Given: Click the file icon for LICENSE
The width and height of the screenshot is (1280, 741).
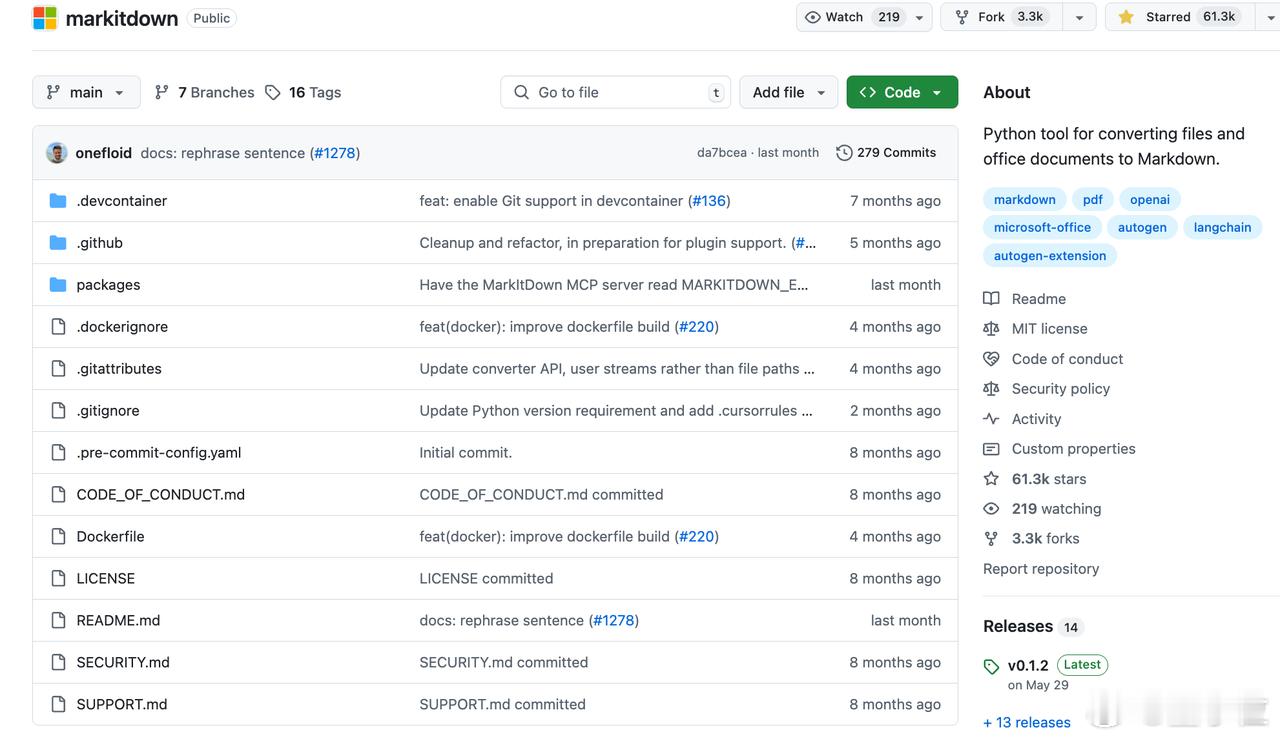Looking at the screenshot, I should click(58, 579).
